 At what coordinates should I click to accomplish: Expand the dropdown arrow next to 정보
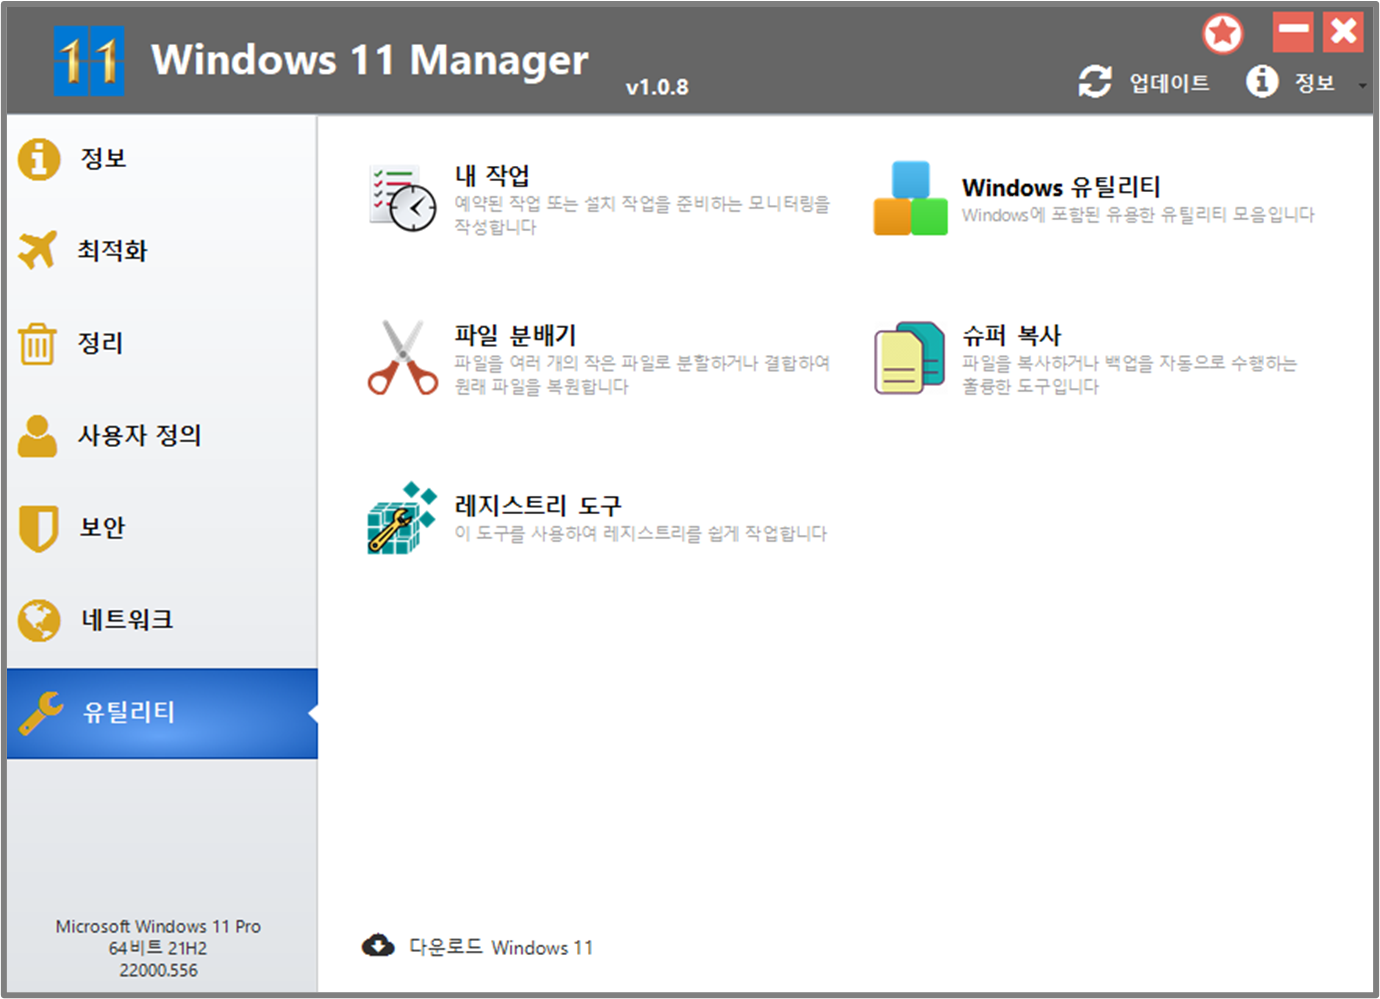pyautogui.click(x=1362, y=86)
